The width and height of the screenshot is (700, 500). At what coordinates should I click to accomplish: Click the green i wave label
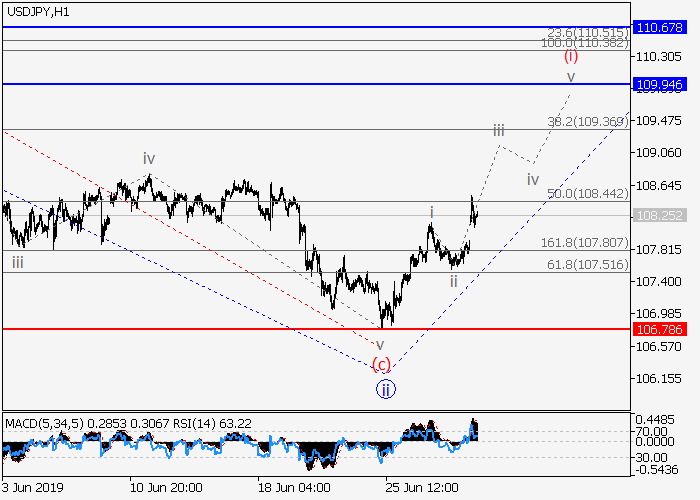coord(432,212)
